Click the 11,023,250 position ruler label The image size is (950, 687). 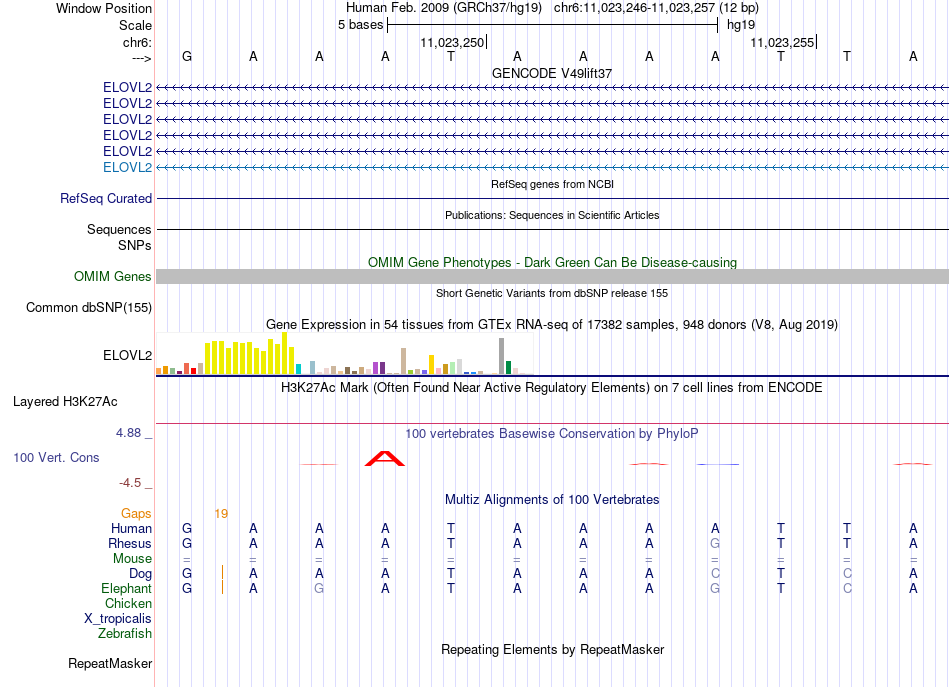point(453,42)
